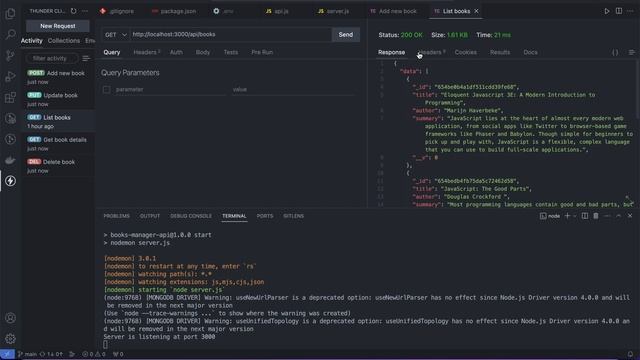Toggle the response JSON braces formatting icon
This screenshot has height=360, width=640.
pos(615,52)
